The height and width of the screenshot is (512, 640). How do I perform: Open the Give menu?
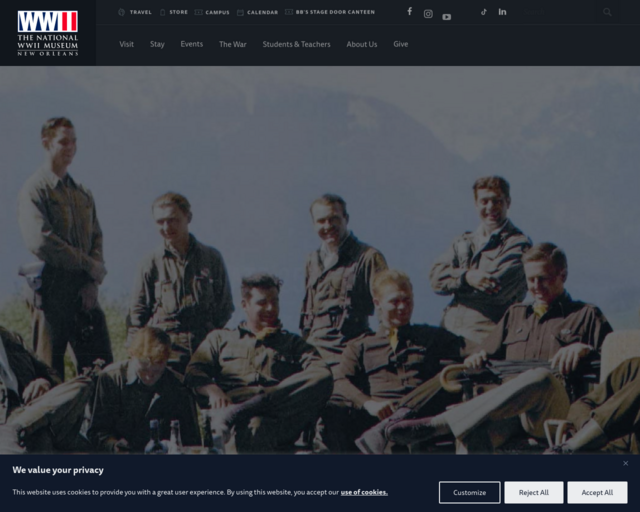coord(401,44)
